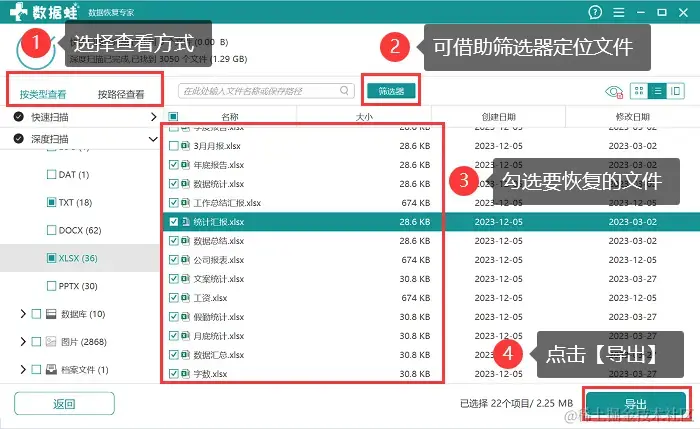Select the 月度统计.xlsx file name
Viewport: 700px width, 429px height.
coord(219,336)
